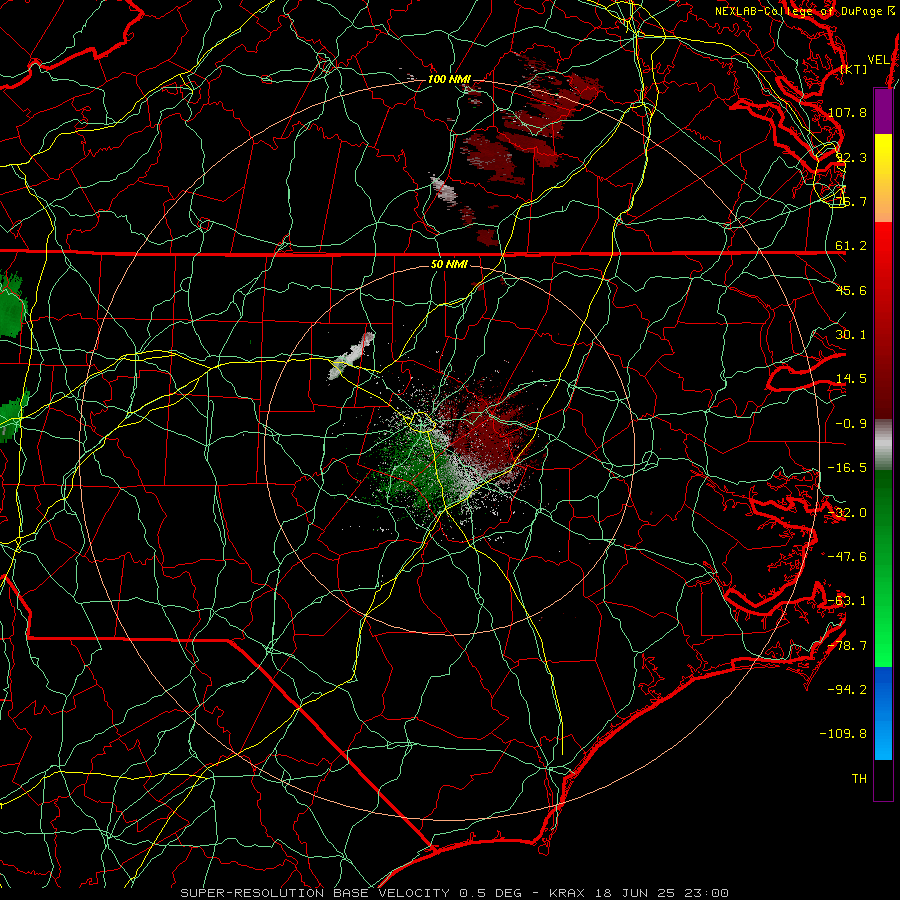Select the -16.5 velocity scale label
Image resolution: width=900 pixels, height=900 pixels.
click(x=847, y=468)
